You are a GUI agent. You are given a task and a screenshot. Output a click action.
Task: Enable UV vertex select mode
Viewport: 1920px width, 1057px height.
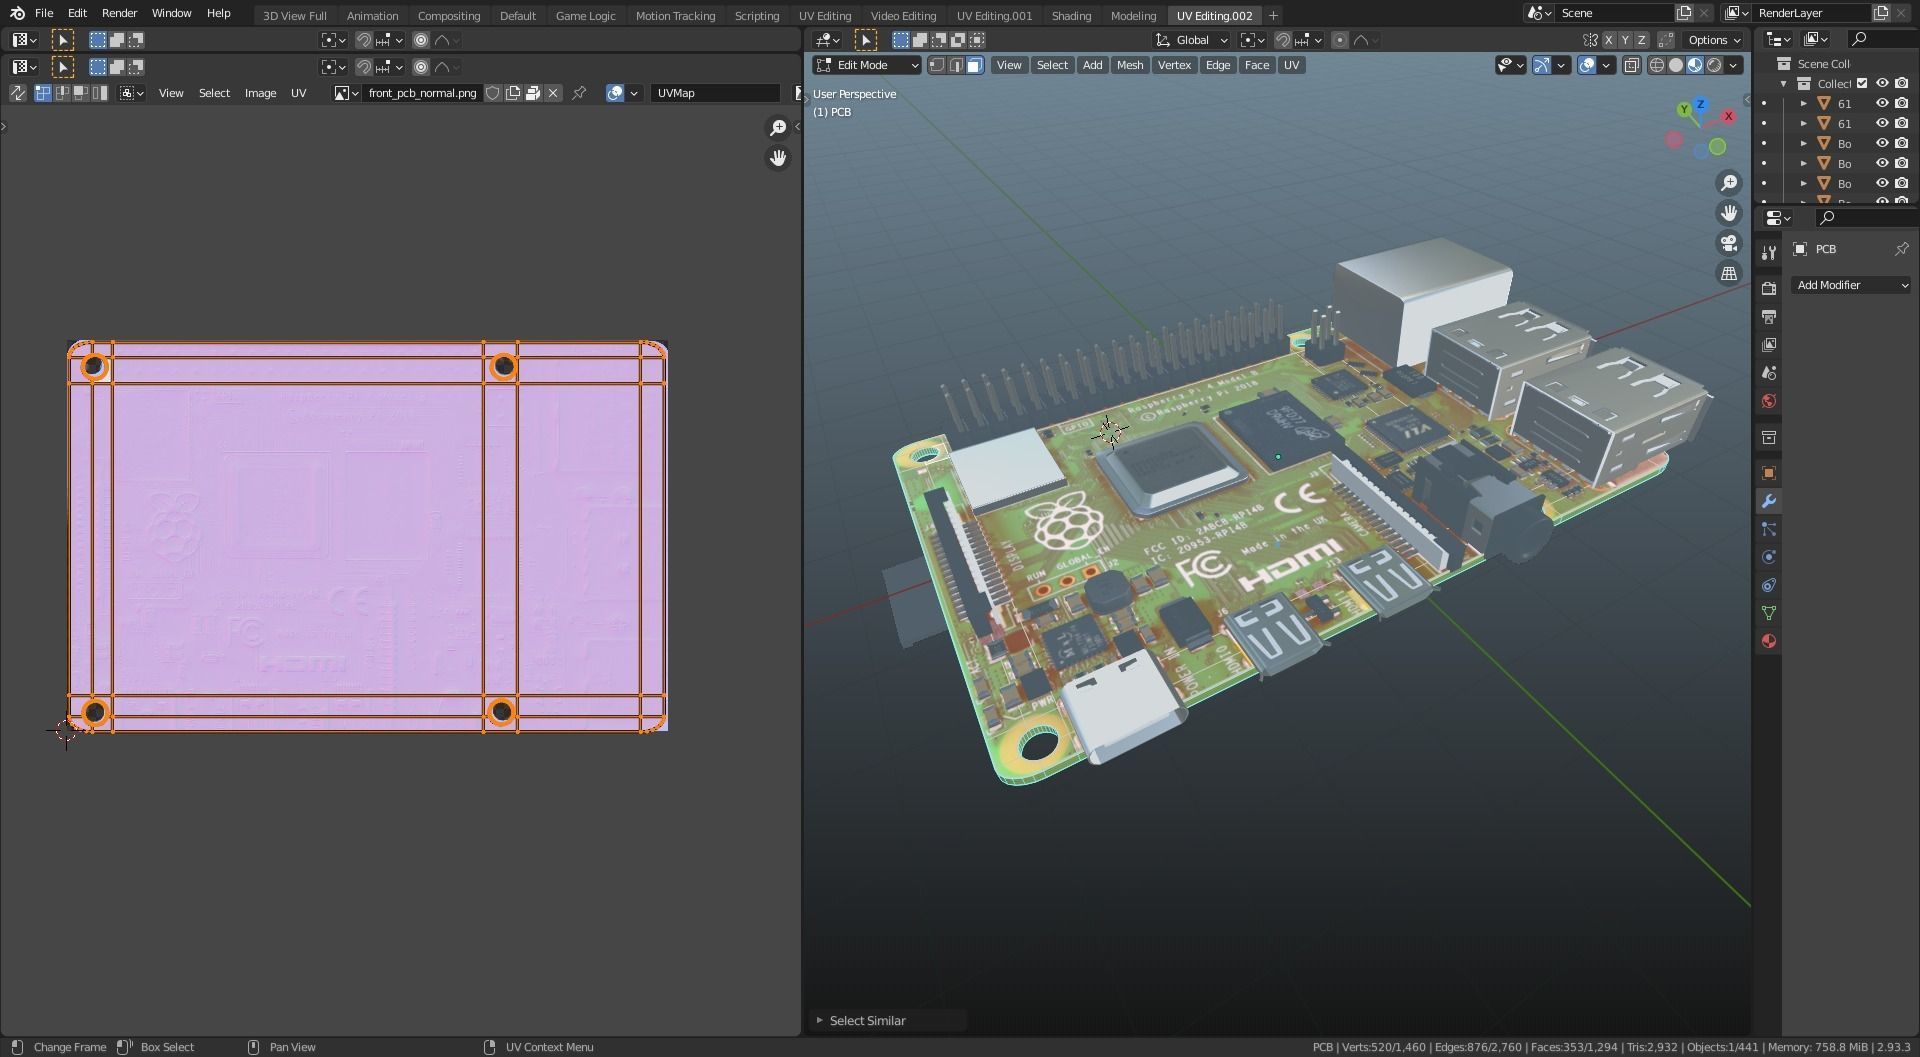(43, 93)
